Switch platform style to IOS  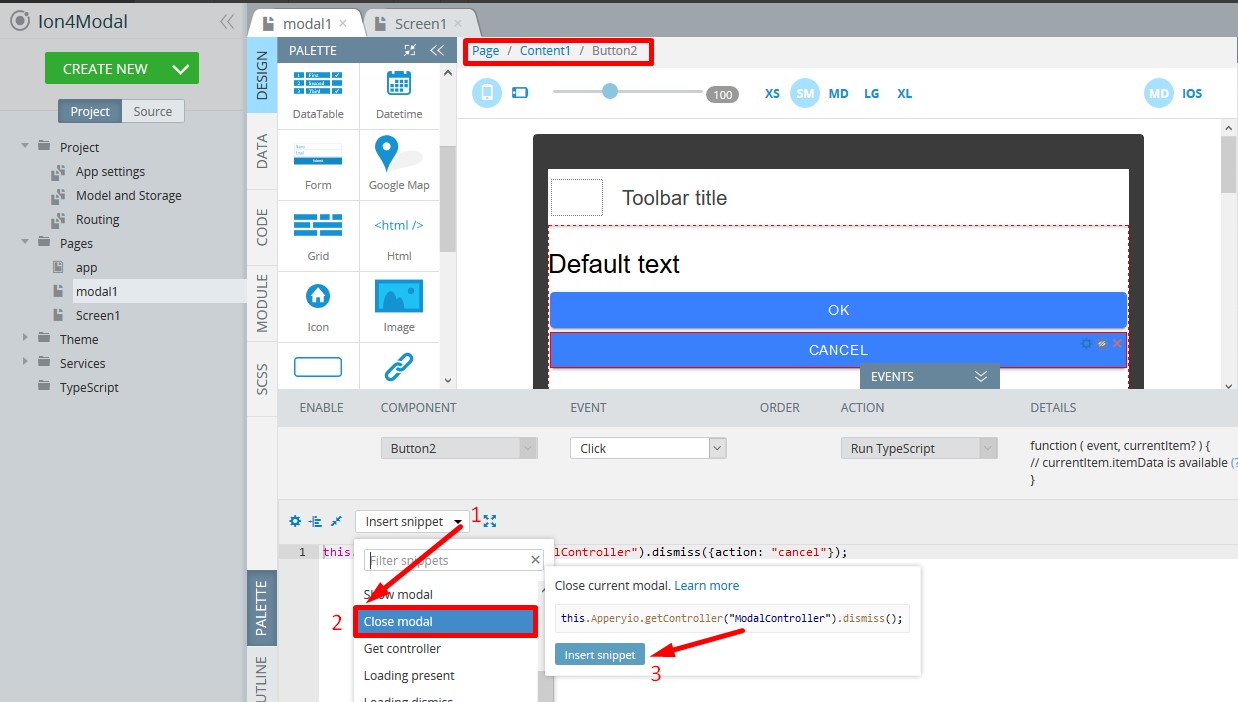point(1192,93)
